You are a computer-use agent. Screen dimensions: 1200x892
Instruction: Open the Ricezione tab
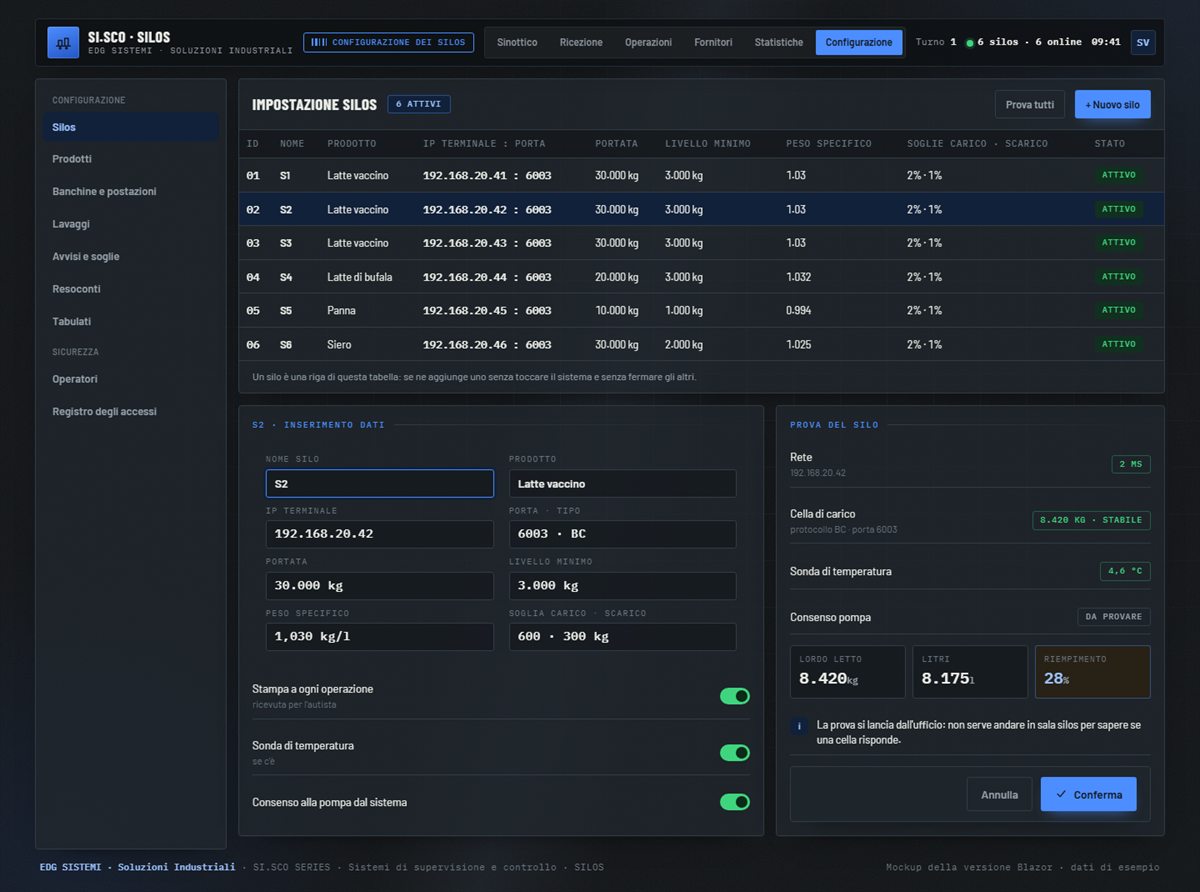pos(581,42)
